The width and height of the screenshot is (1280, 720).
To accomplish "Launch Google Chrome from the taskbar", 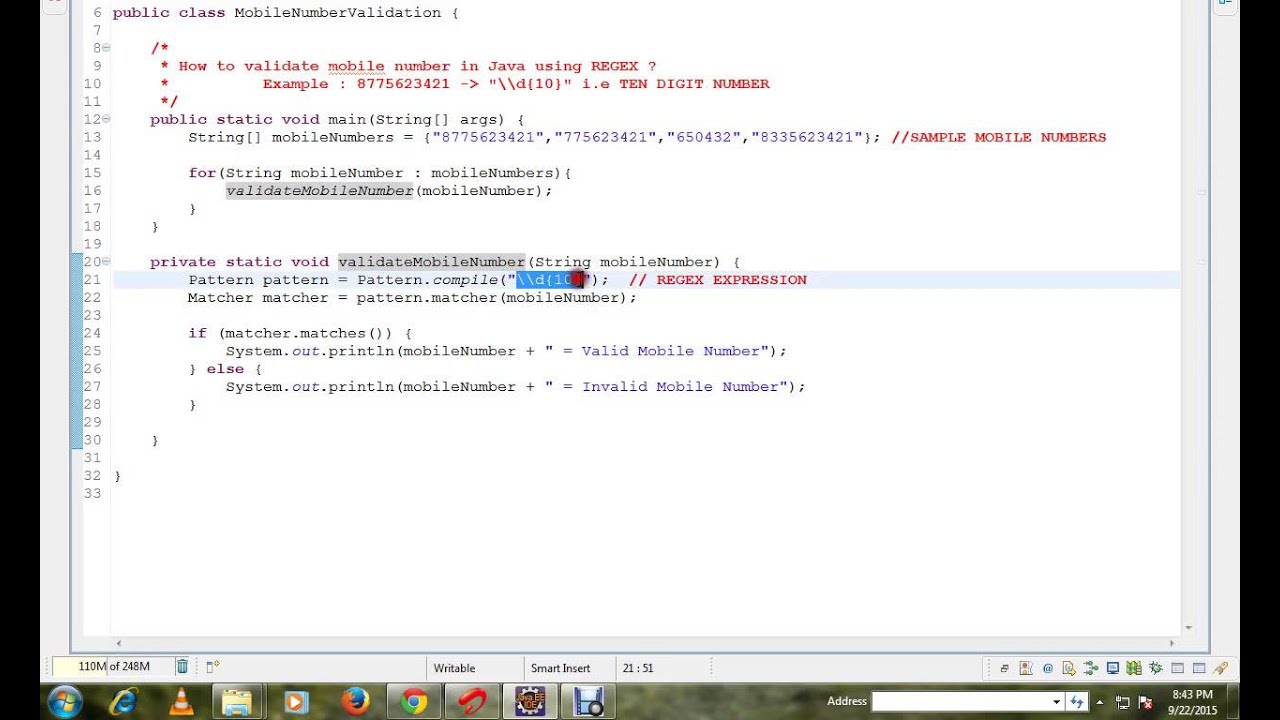I will [413, 701].
